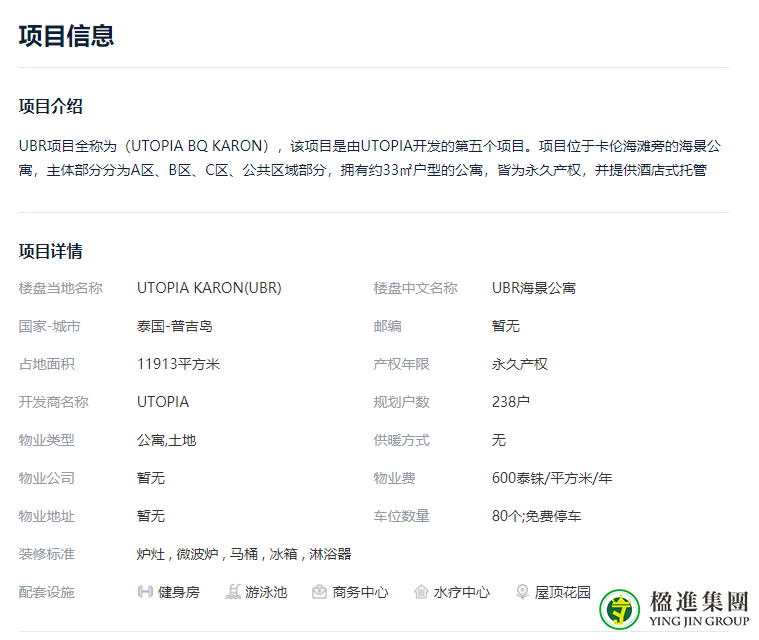Click the 游泳池 facility text

click(266, 592)
